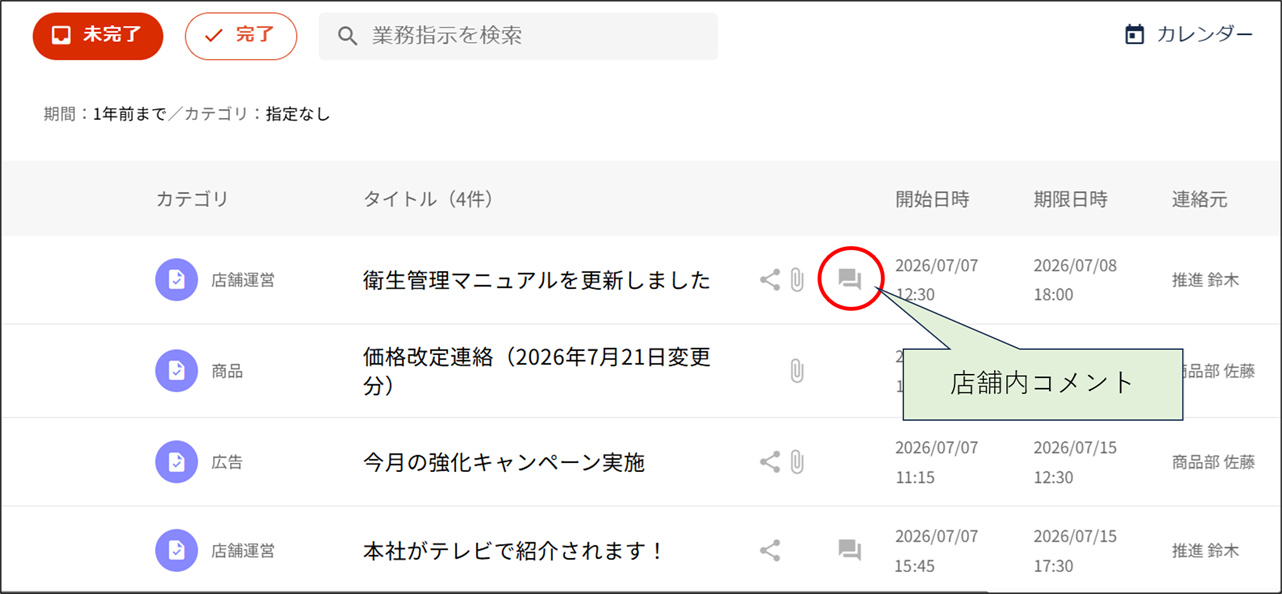Click the 広告 category label
This screenshot has height=594, width=1282.
click(227, 462)
